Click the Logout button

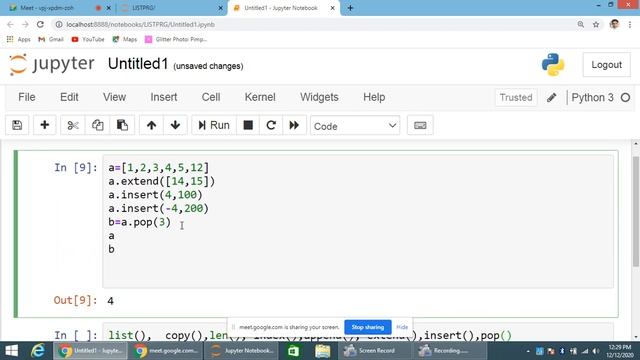tap(606, 65)
